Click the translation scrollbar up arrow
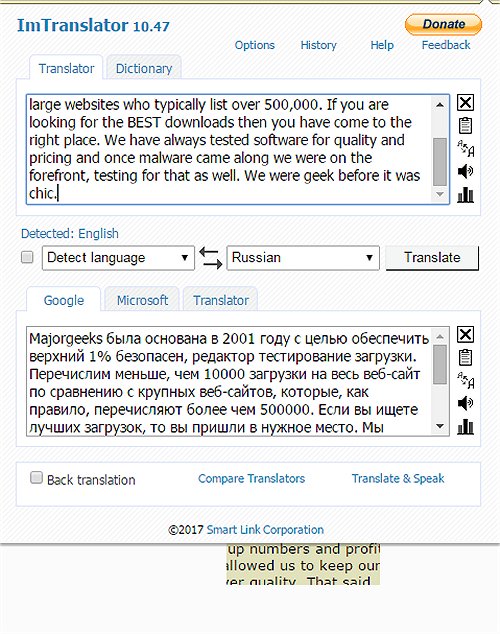This screenshot has height=634, width=500. pos(440,336)
